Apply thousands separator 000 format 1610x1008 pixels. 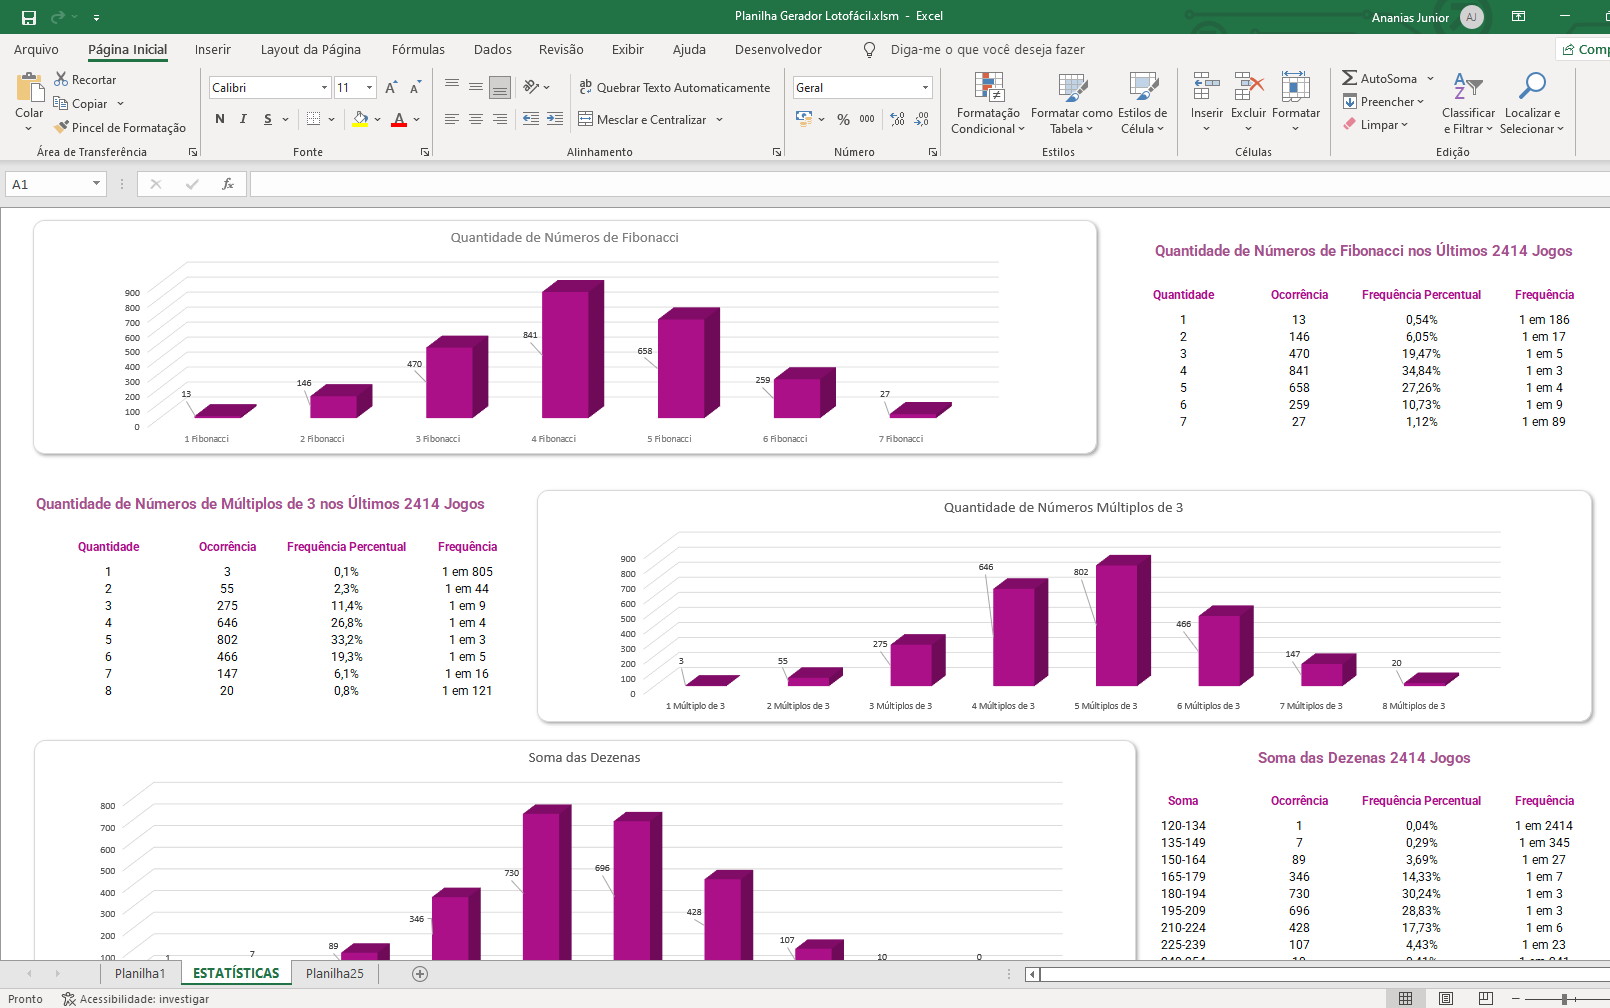coord(867,119)
